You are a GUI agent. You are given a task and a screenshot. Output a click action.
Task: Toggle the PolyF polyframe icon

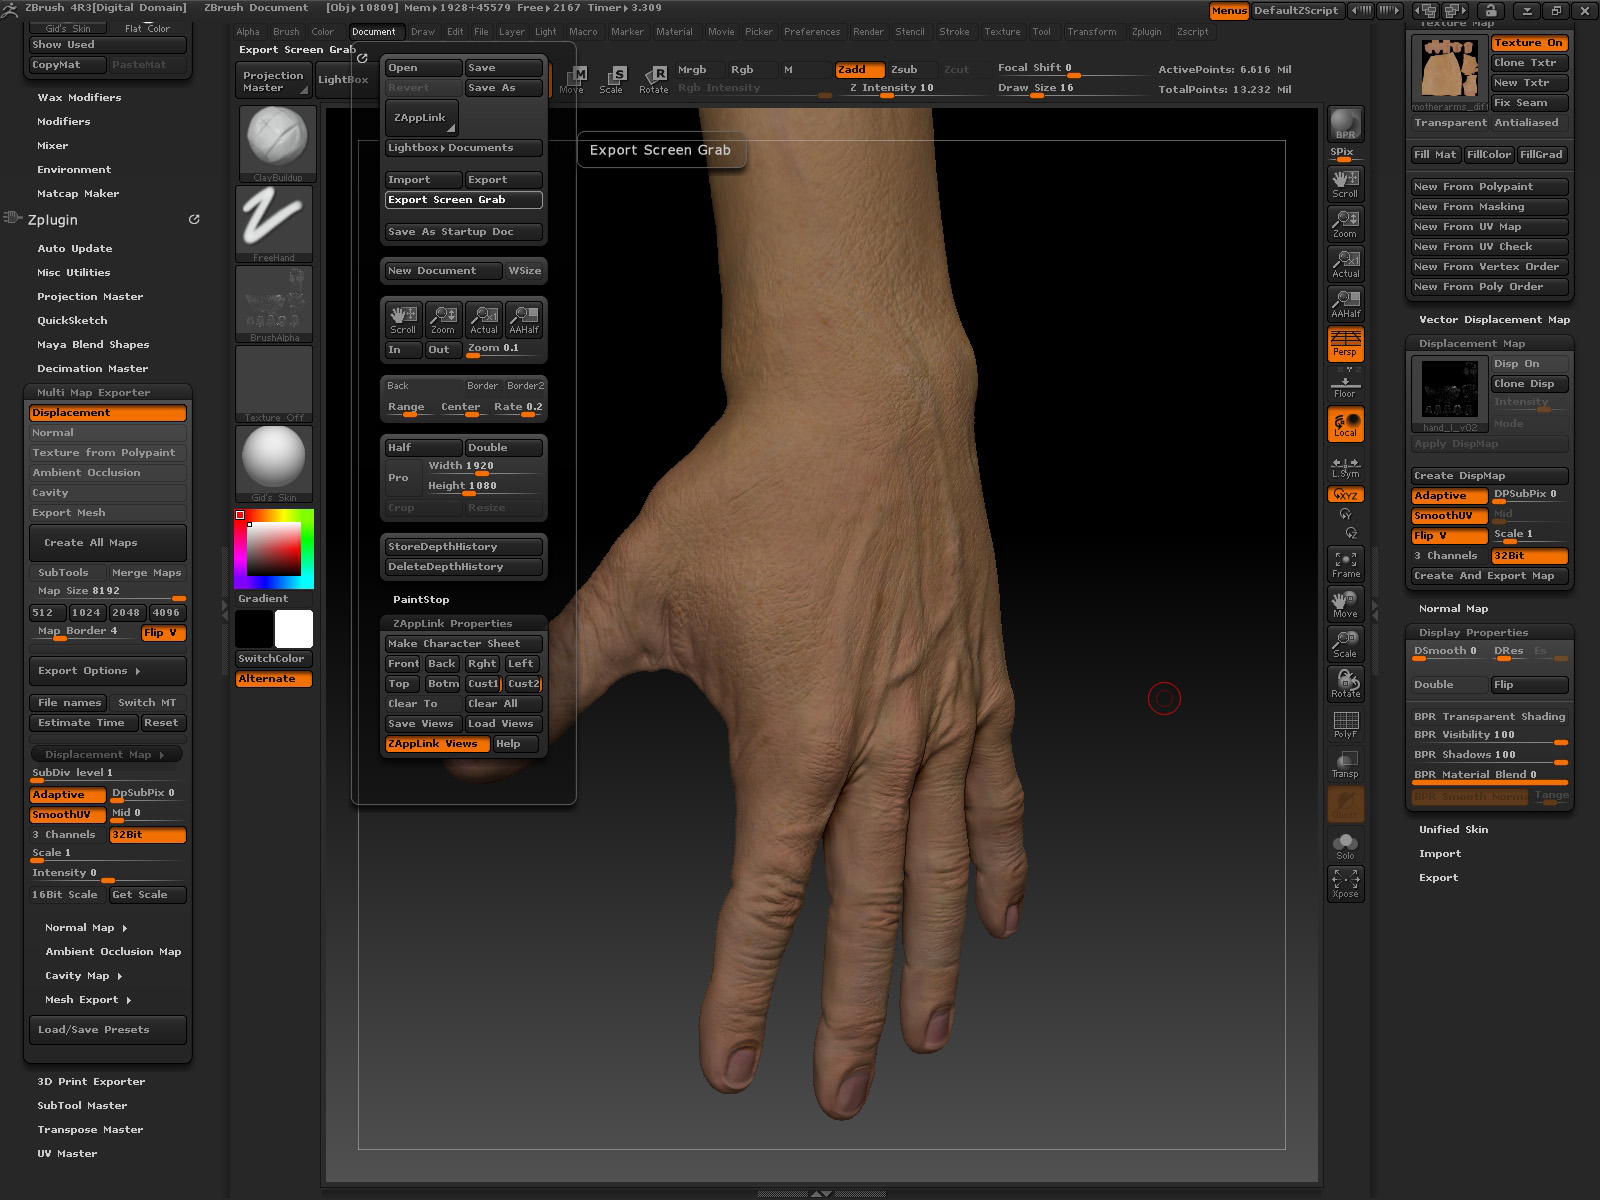[x=1346, y=724]
